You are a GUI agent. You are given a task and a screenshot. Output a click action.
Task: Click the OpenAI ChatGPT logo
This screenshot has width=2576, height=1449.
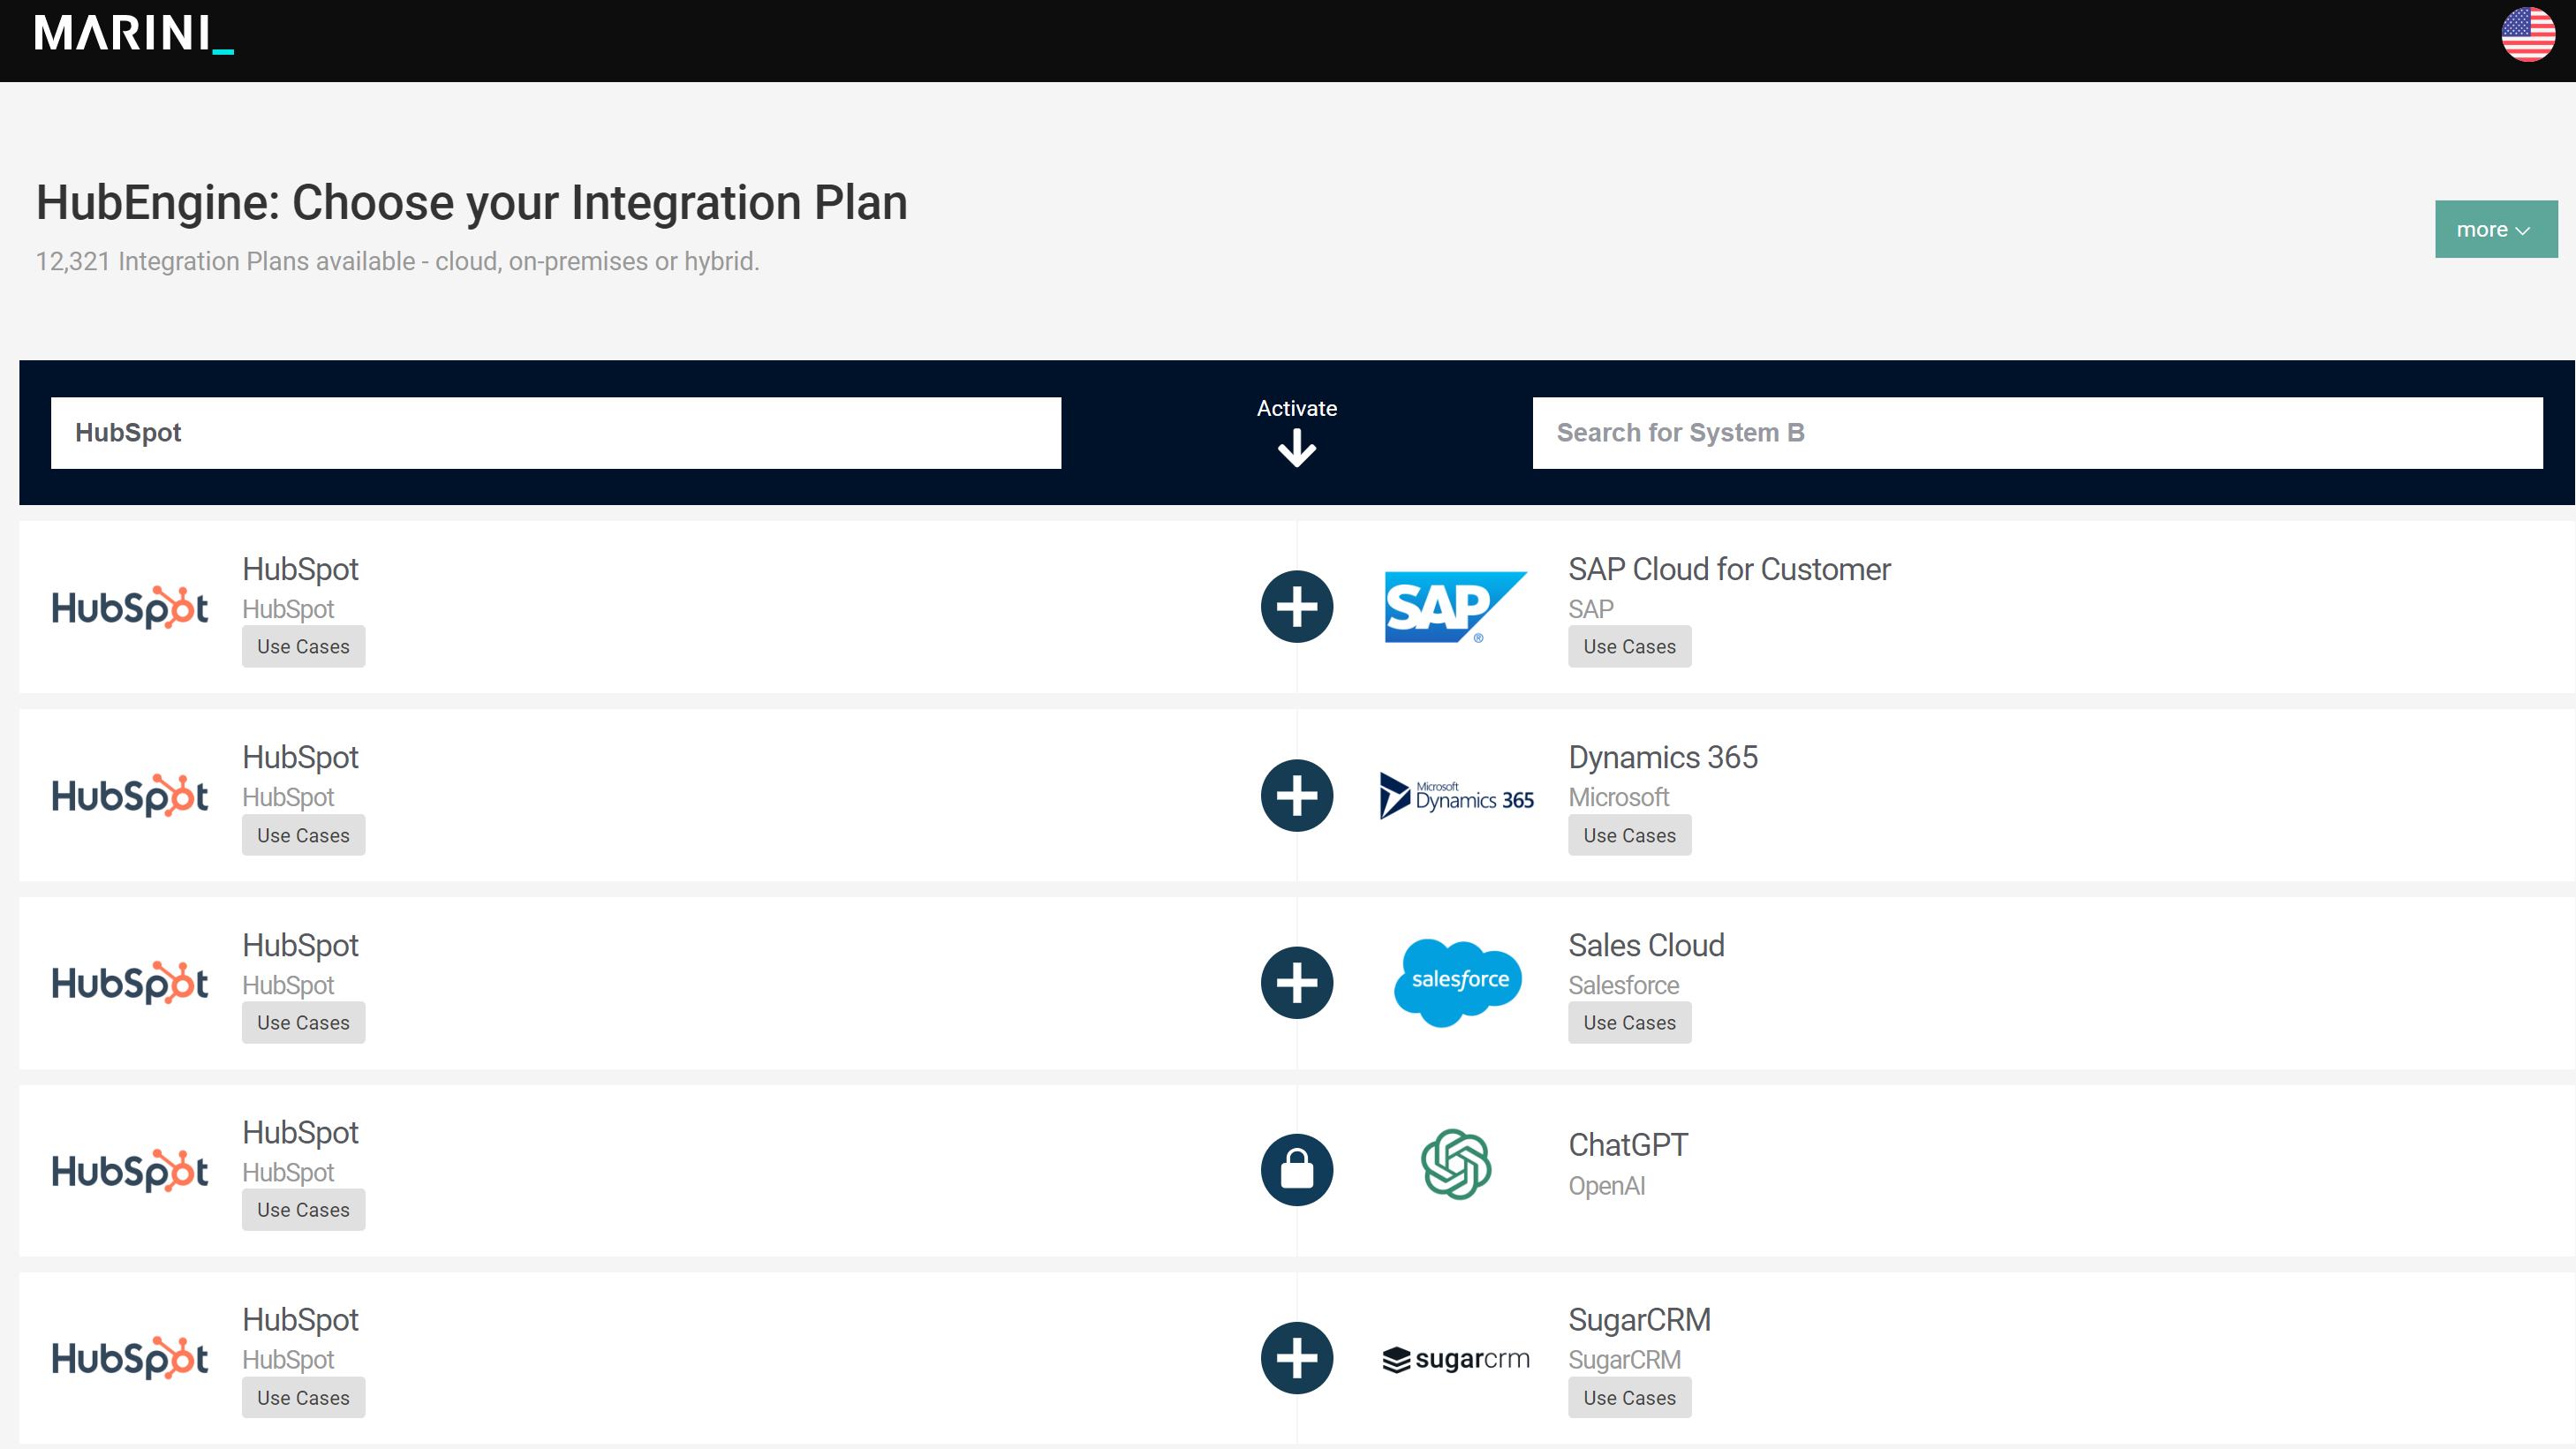(1455, 1162)
